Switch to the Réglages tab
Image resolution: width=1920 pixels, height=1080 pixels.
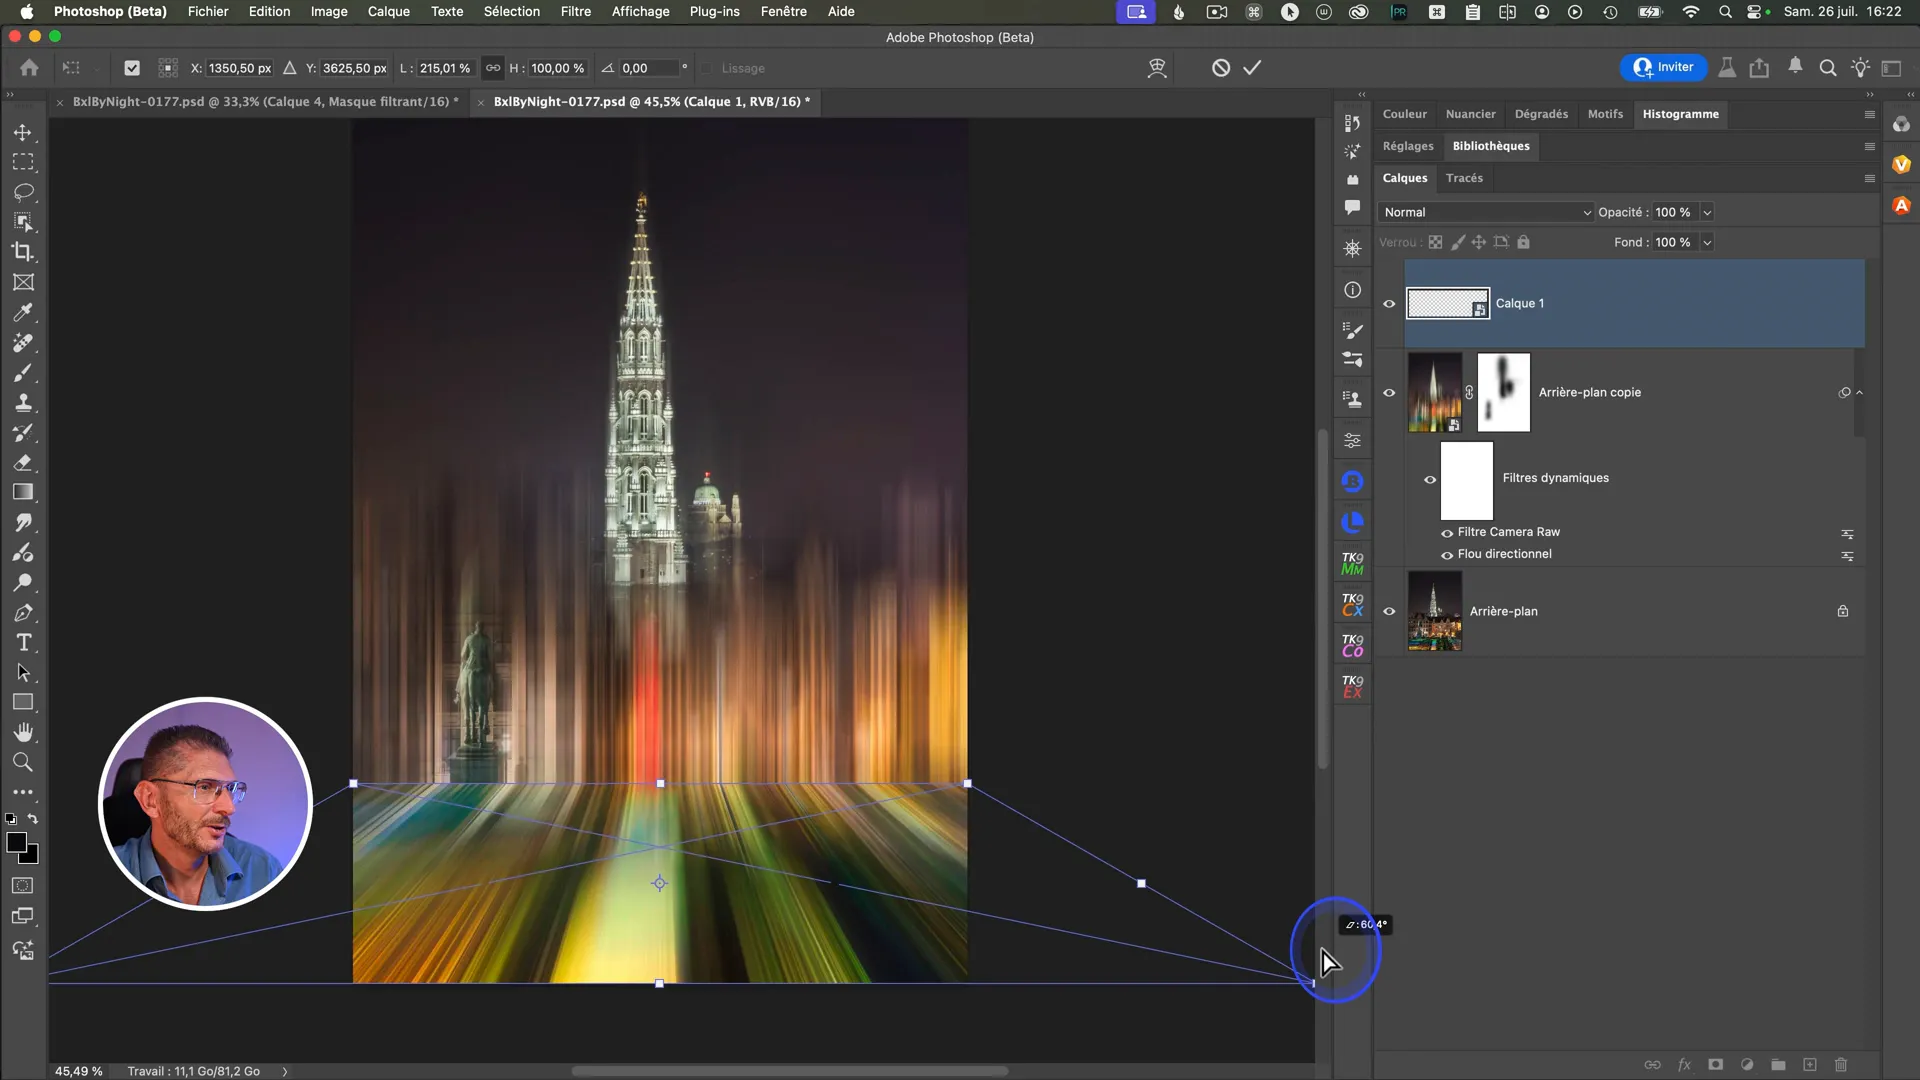(1408, 146)
